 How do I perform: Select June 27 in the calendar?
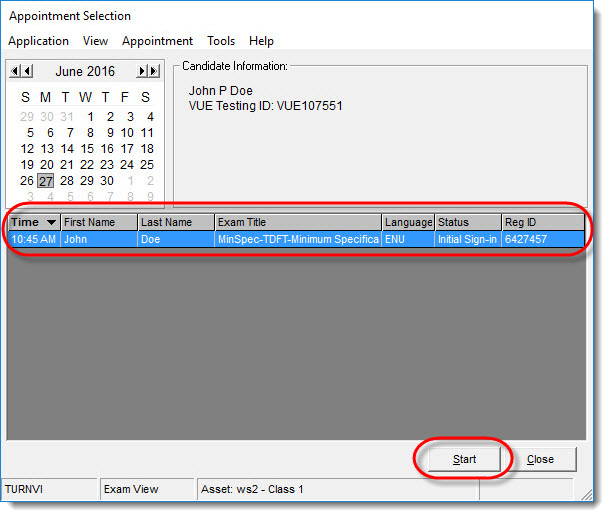pos(46,181)
